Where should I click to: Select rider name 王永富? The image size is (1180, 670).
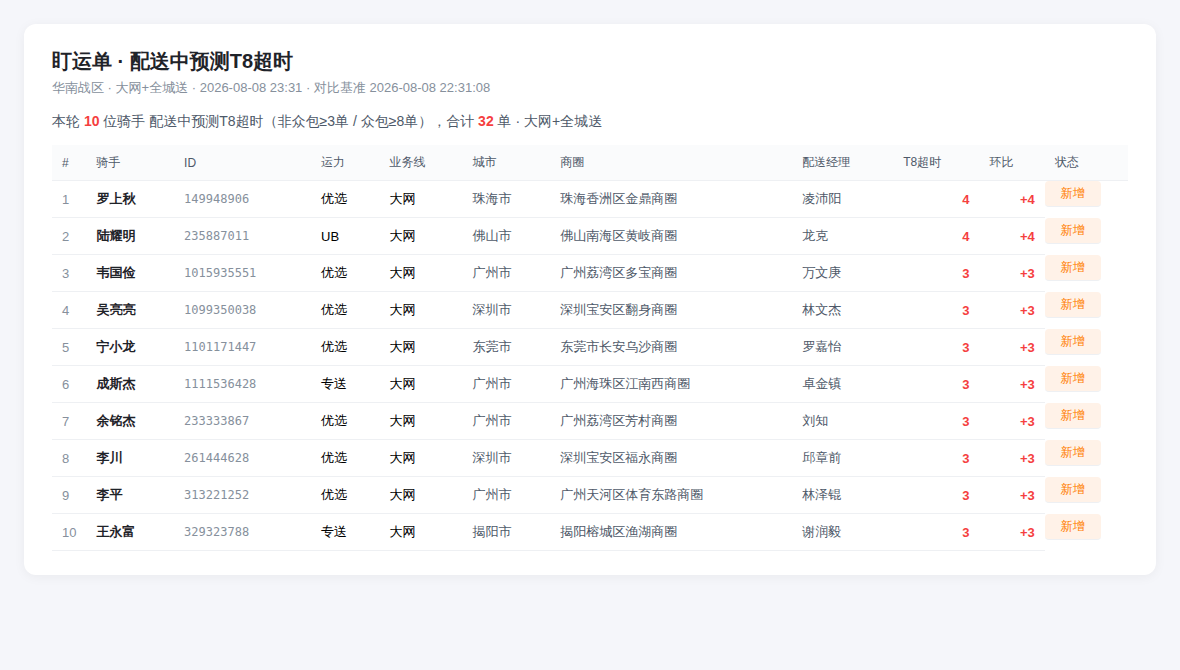pos(116,531)
